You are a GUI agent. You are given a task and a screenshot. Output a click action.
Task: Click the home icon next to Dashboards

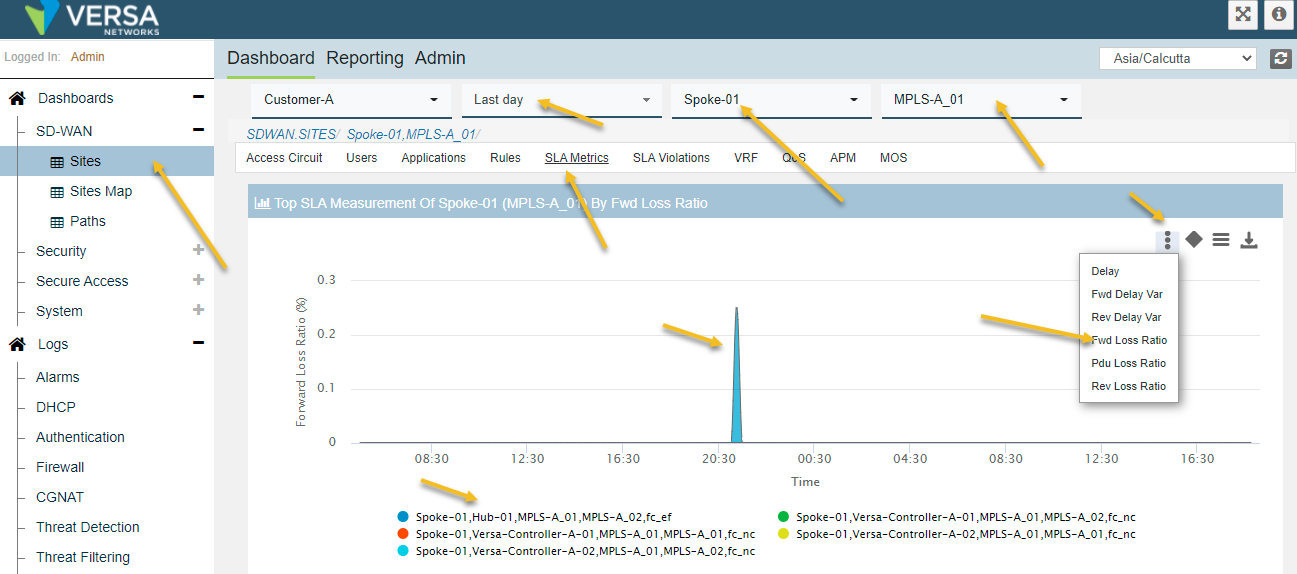[17, 98]
